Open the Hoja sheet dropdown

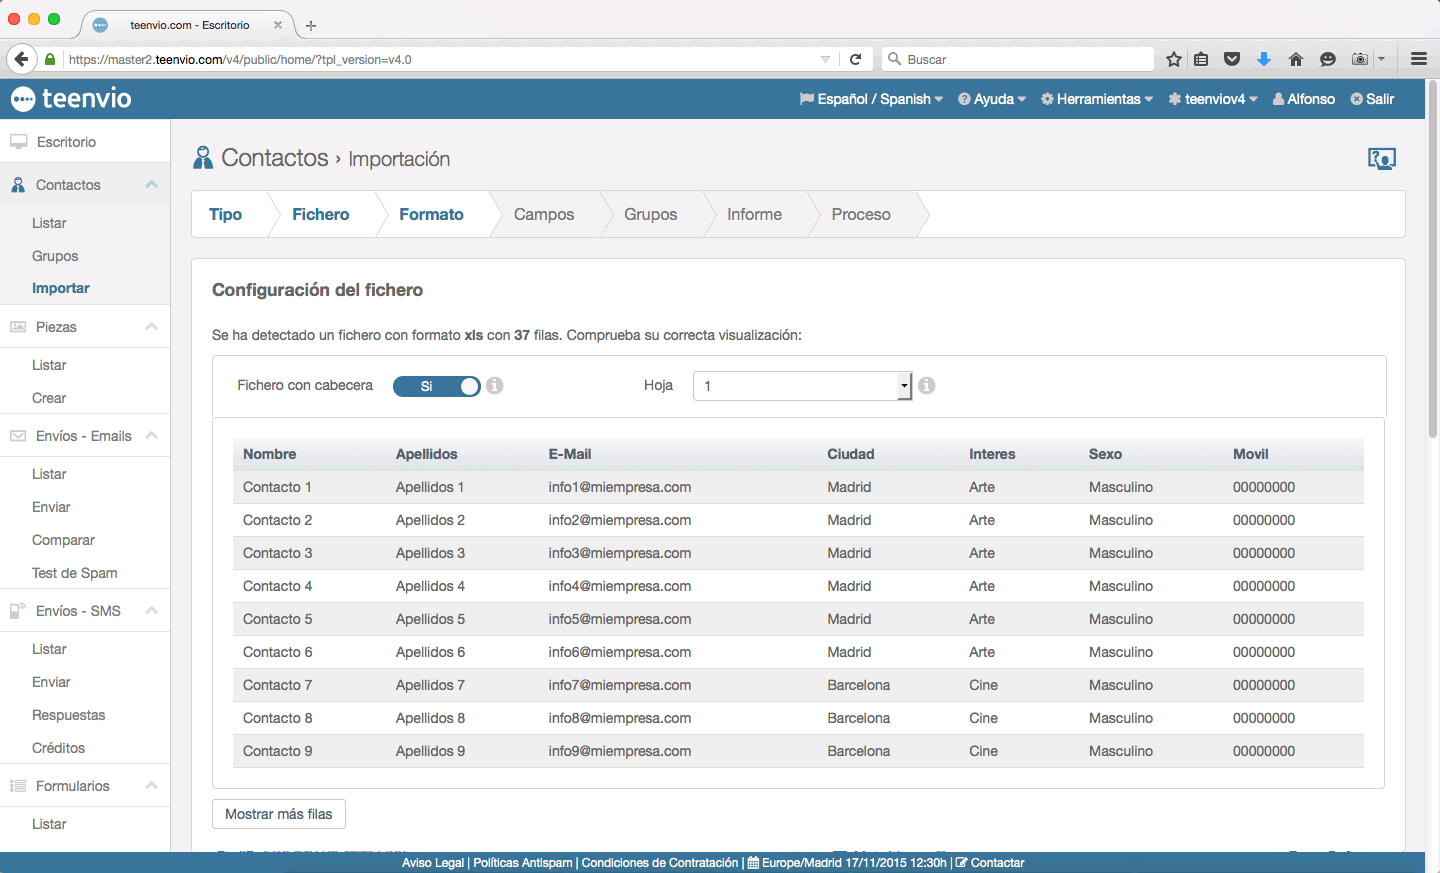click(x=802, y=386)
